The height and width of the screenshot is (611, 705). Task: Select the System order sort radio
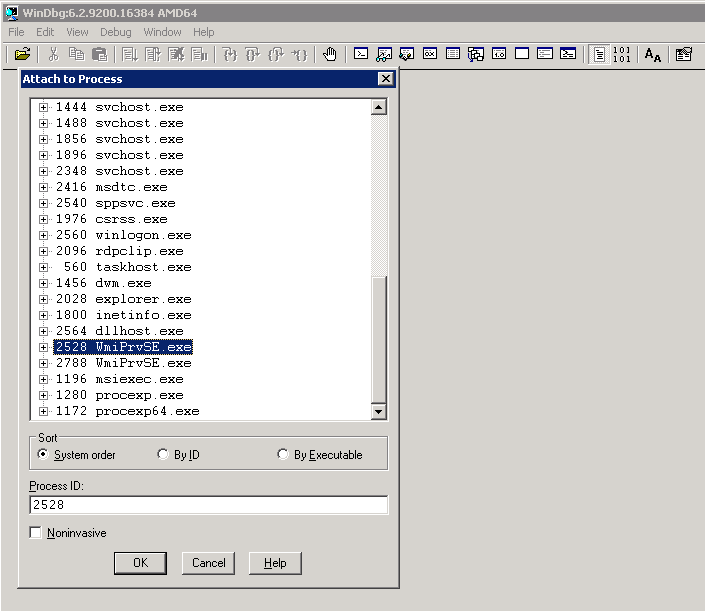tap(43, 454)
